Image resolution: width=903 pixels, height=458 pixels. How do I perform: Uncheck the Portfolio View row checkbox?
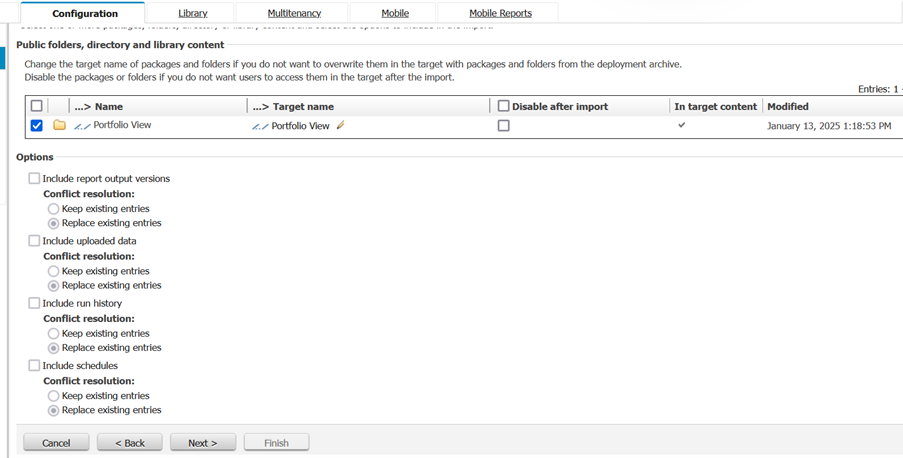point(37,126)
